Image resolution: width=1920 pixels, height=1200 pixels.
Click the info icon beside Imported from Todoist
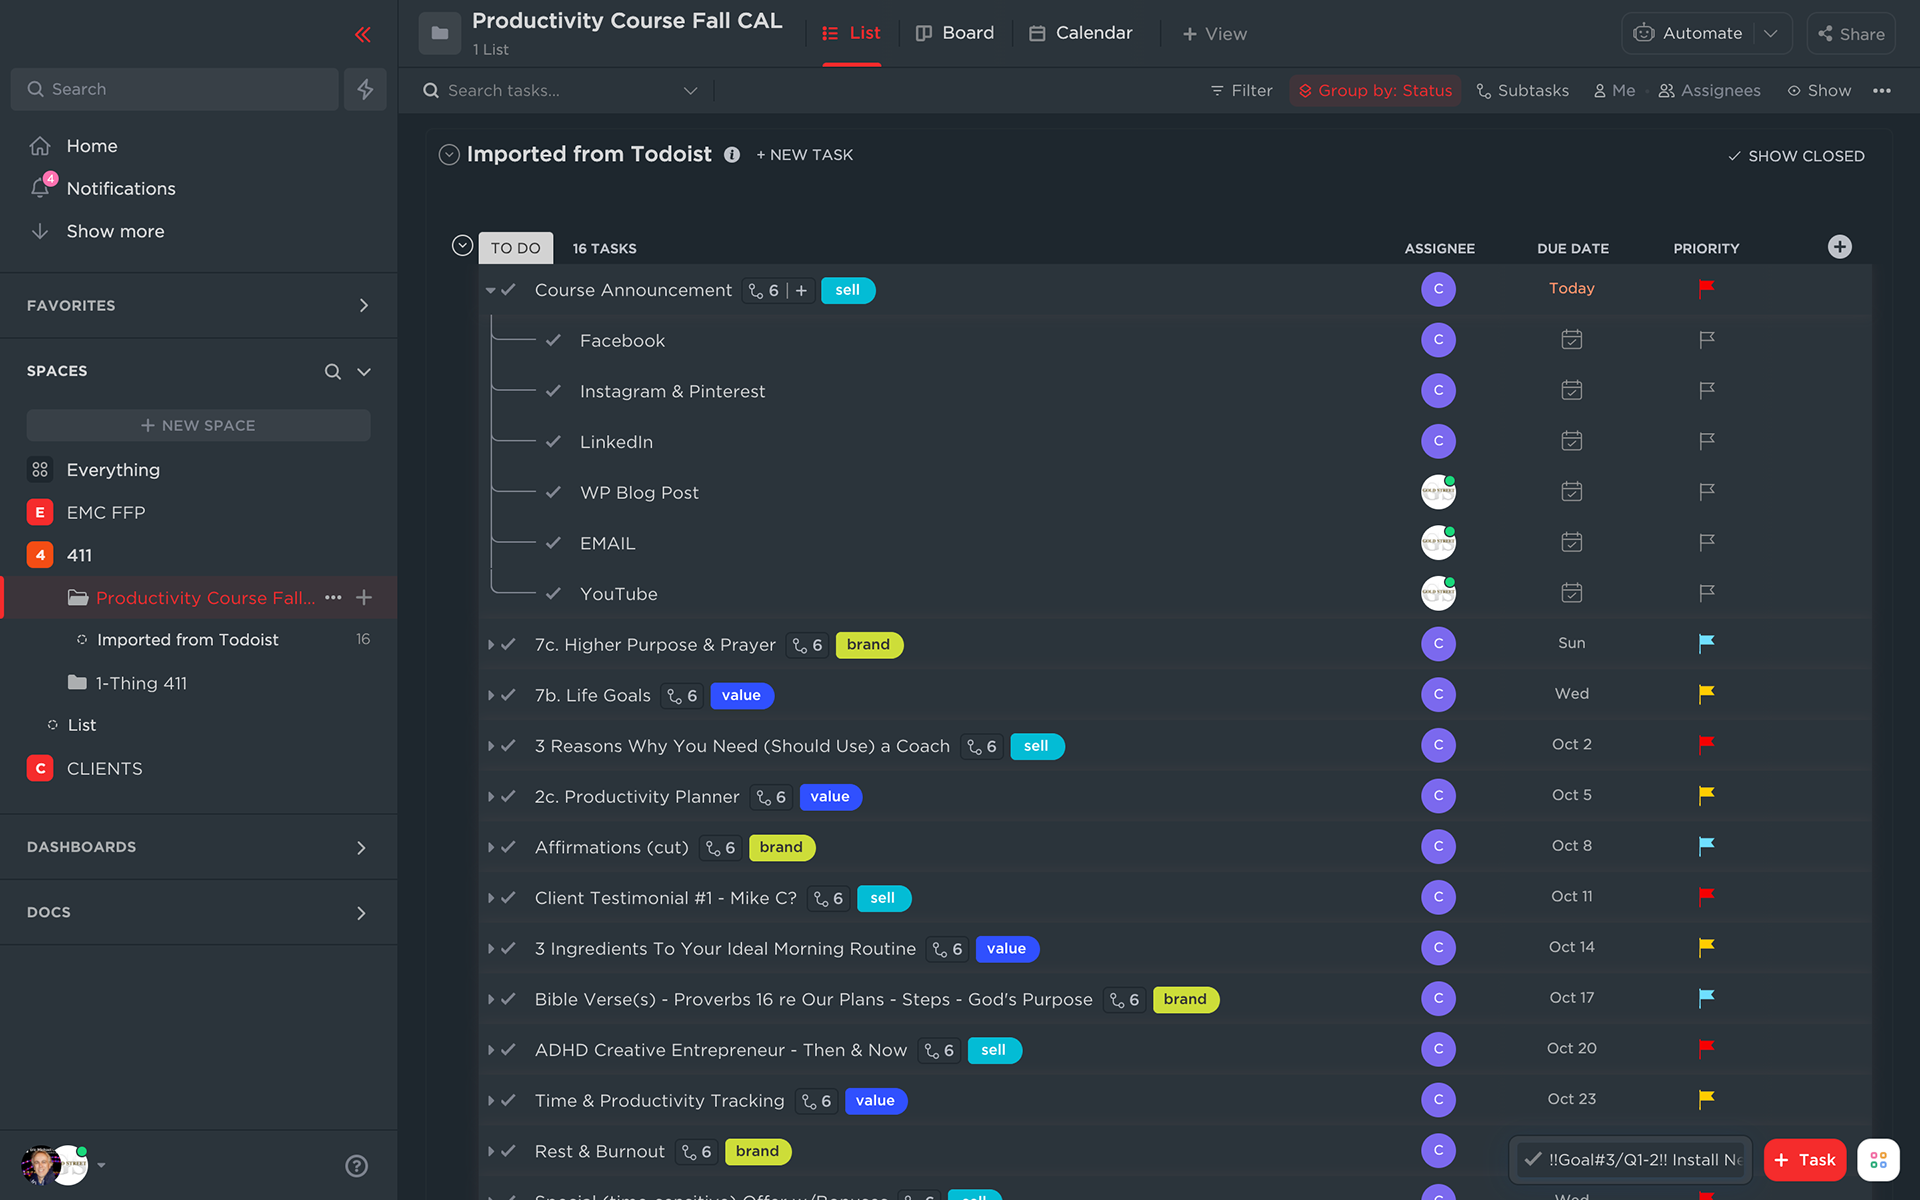click(732, 155)
